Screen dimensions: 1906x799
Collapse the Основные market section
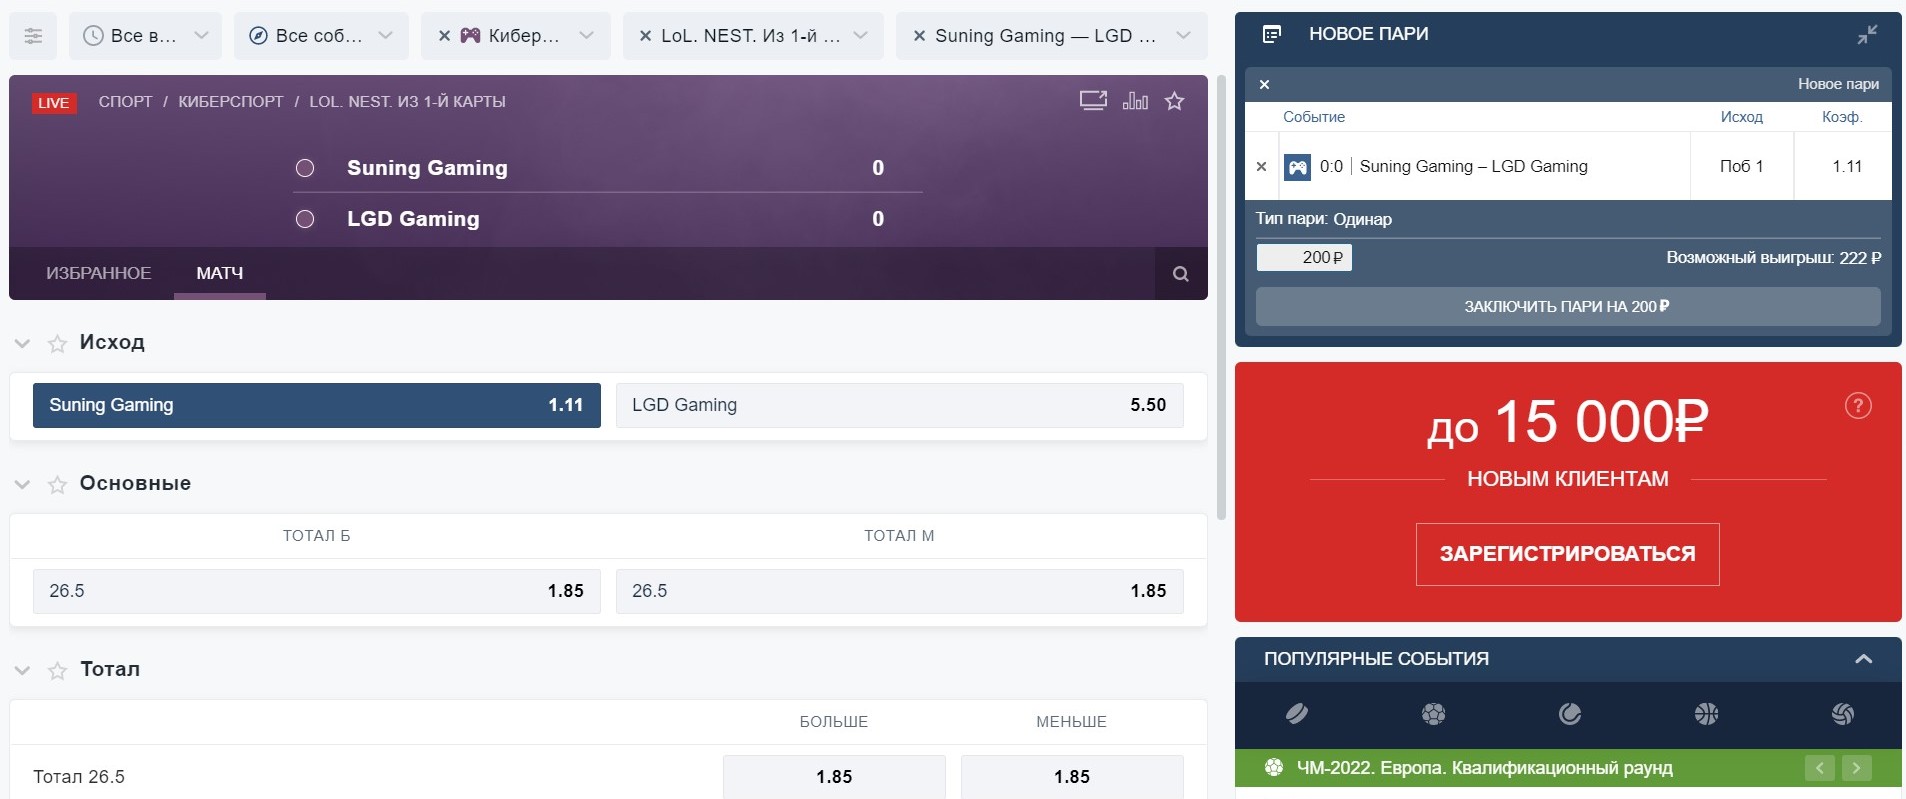pyautogui.click(x=22, y=484)
